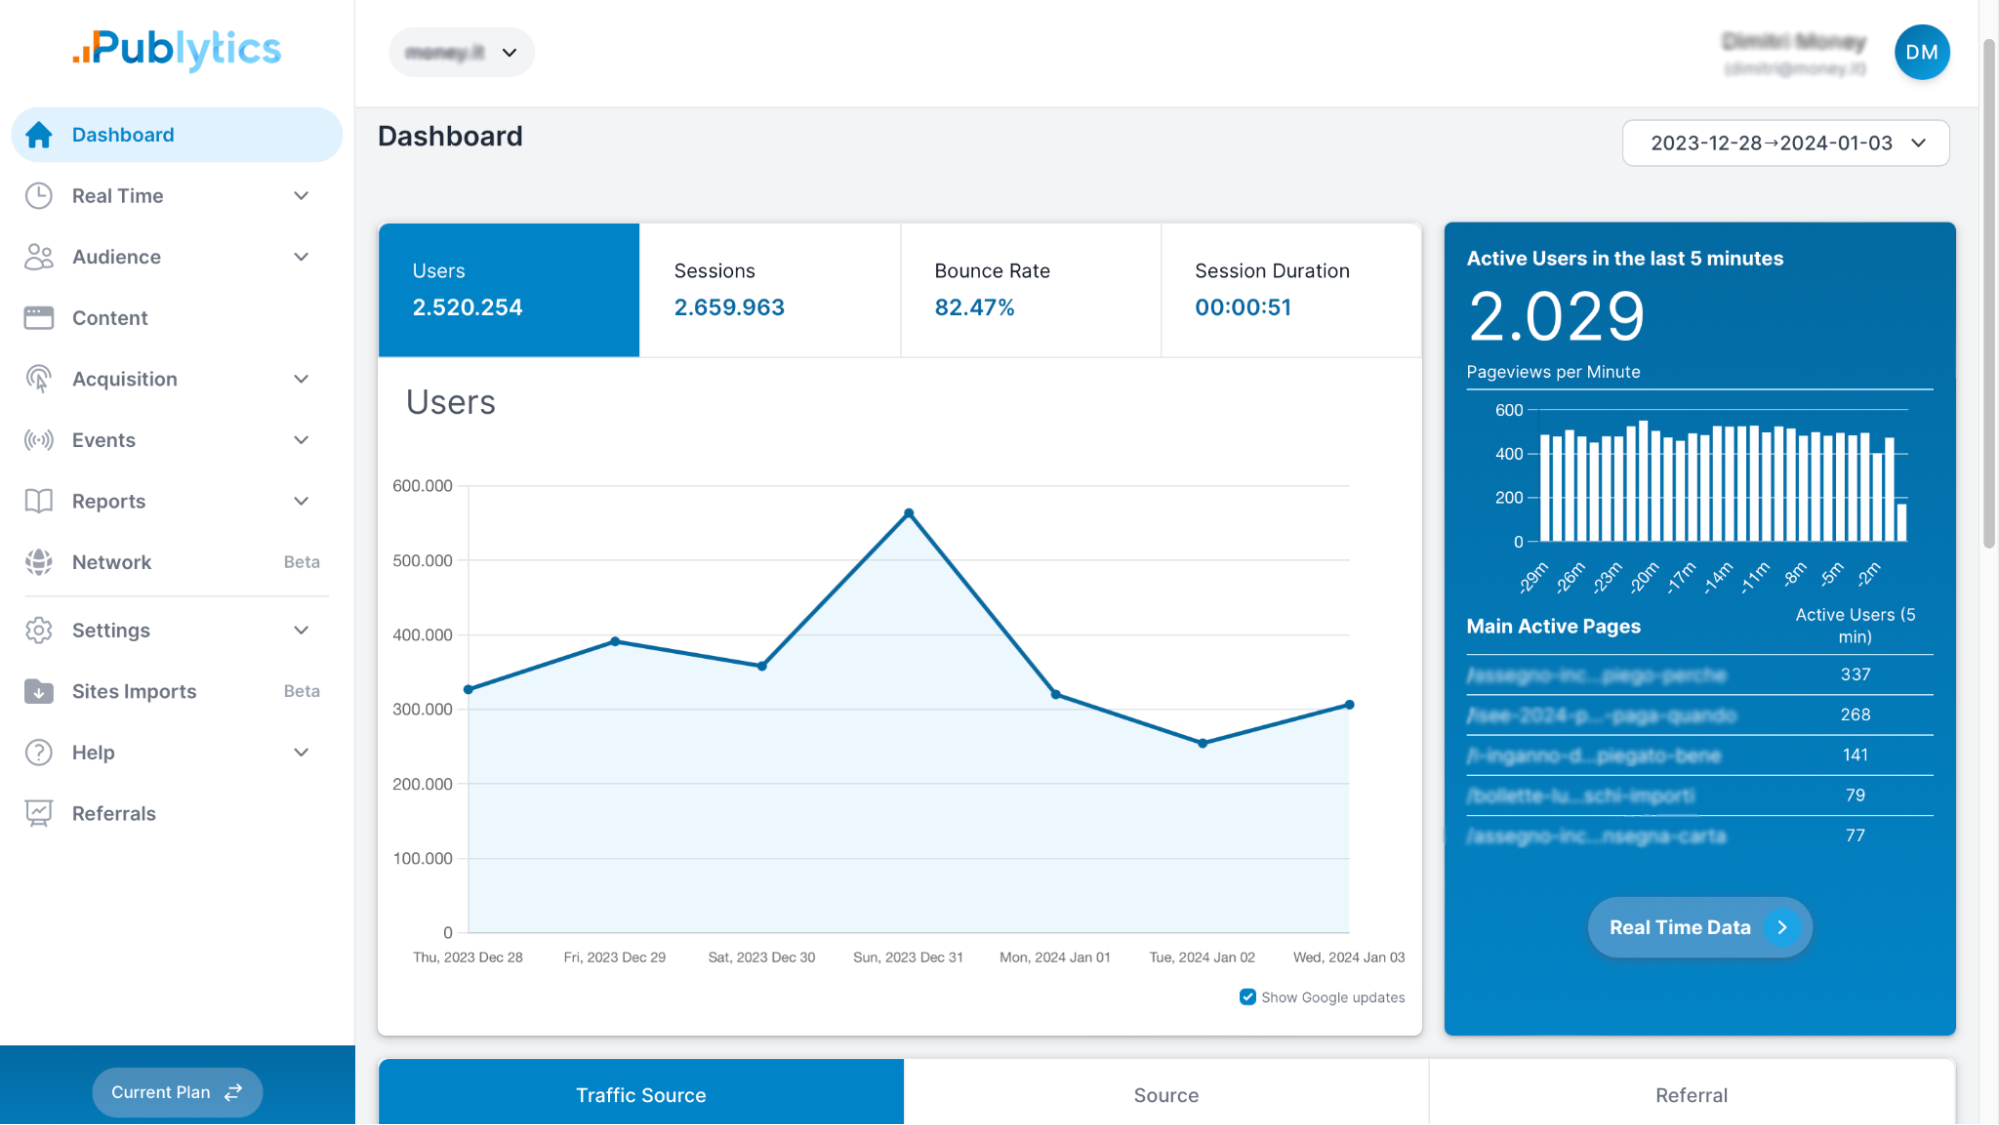This screenshot has height=1125, width=1999.
Task: Open the Dashboard menu item
Action: (177, 135)
